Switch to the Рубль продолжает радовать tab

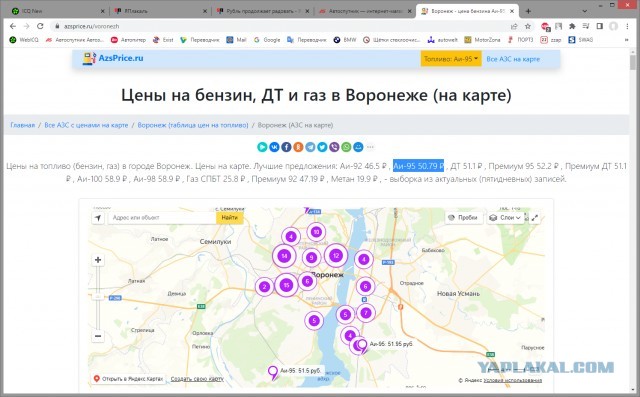tap(263, 11)
